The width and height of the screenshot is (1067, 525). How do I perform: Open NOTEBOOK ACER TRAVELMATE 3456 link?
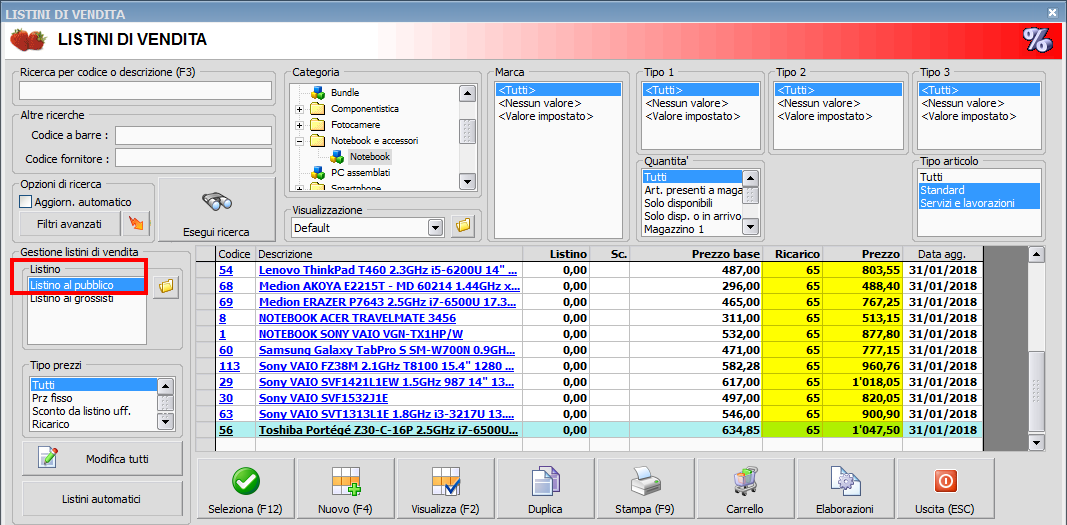(x=357, y=318)
